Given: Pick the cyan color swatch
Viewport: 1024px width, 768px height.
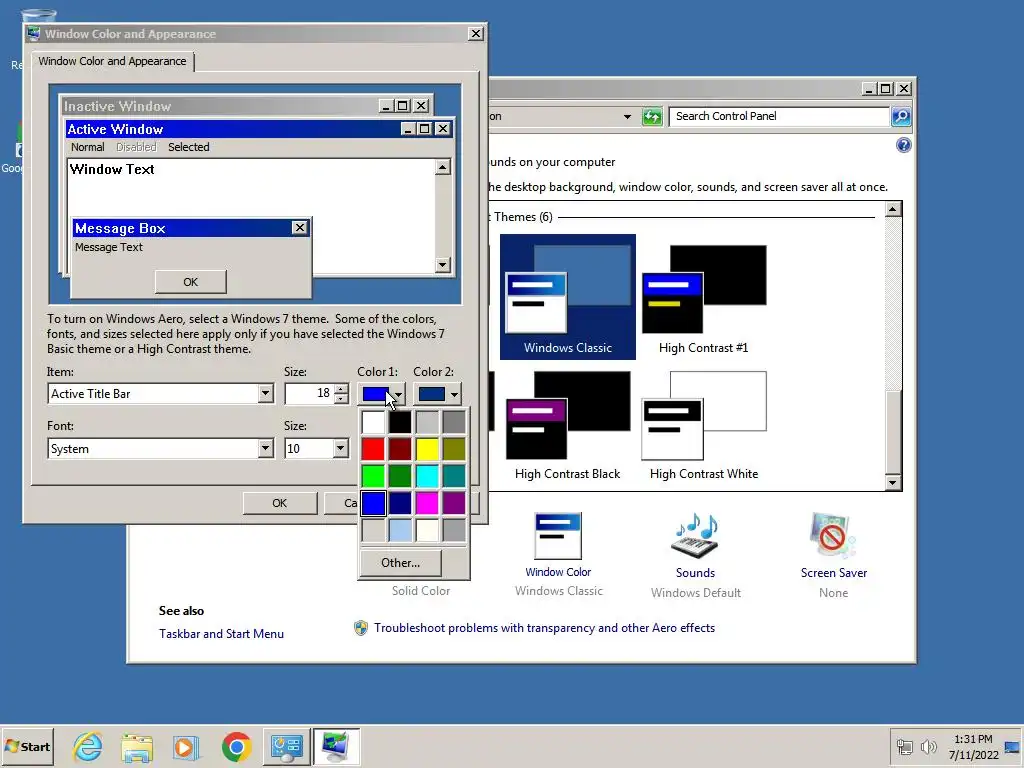Looking at the screenshot, I should click(x=427, y=475).
